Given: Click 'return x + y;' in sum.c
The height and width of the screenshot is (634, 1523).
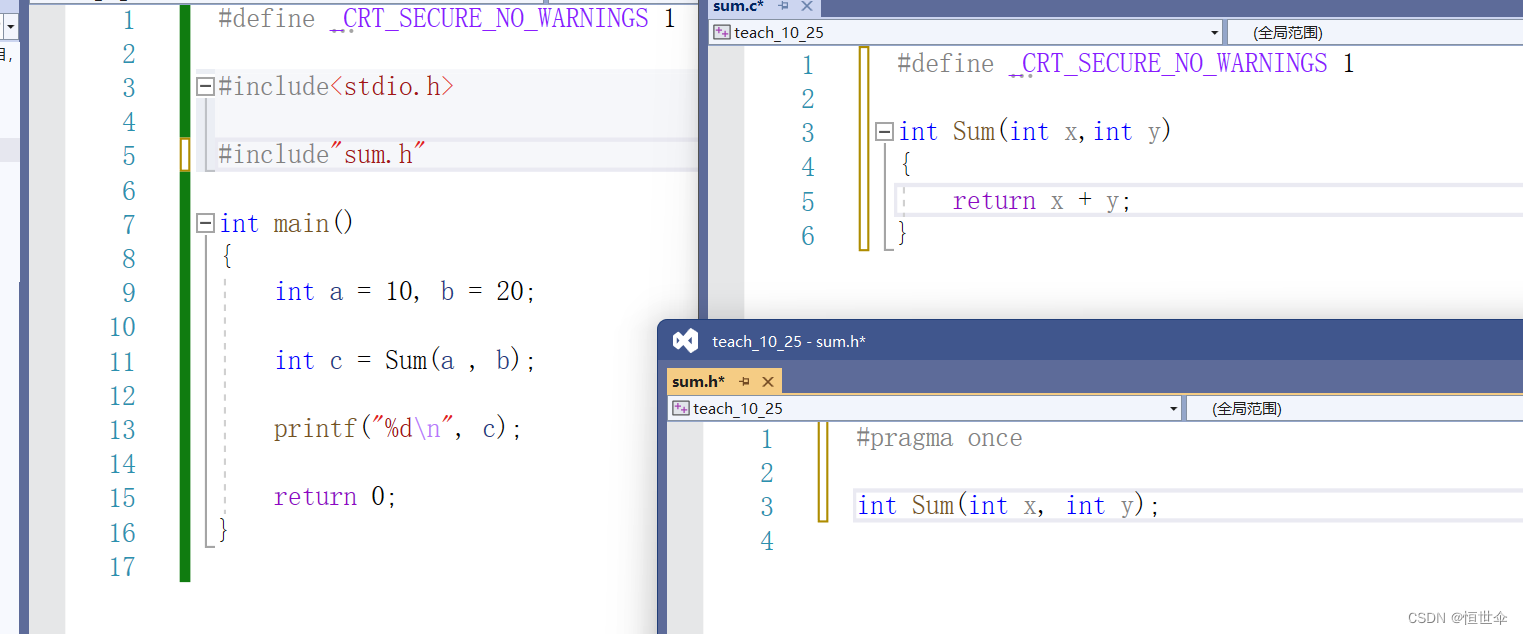Looking at the screenshot, I should coord(1042,201).
